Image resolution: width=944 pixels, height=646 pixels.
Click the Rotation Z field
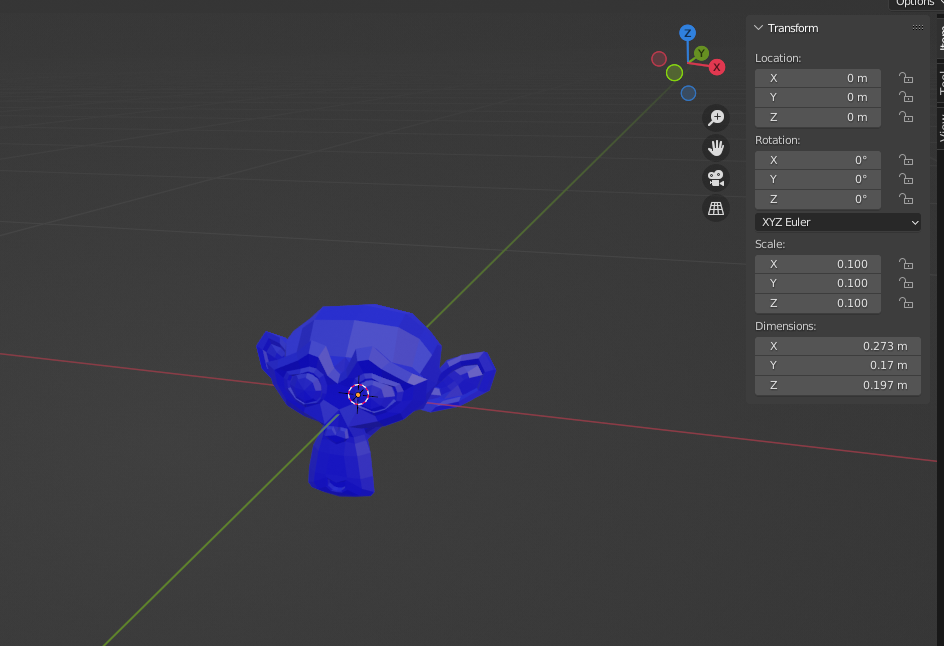tap(818, 199)
